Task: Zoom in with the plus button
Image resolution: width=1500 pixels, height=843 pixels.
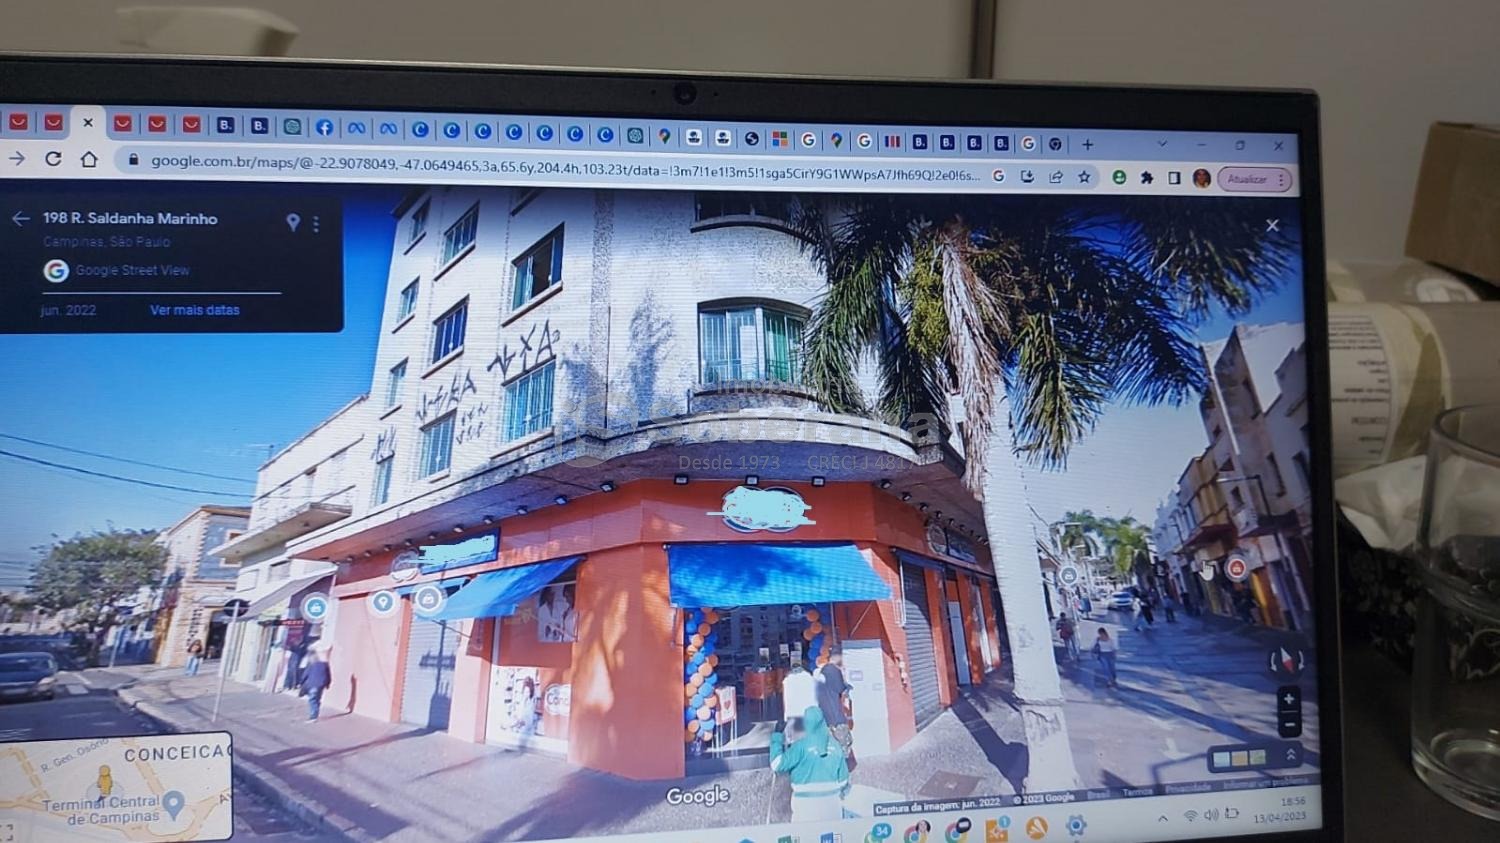Action: tap(1289, 699)
